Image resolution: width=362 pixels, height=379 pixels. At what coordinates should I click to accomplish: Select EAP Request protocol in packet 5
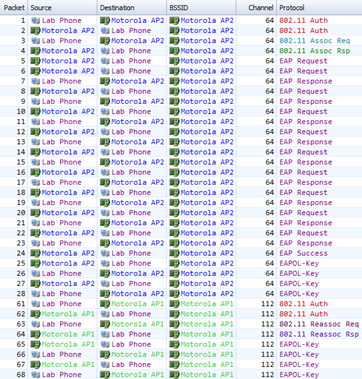click(303, 61)
